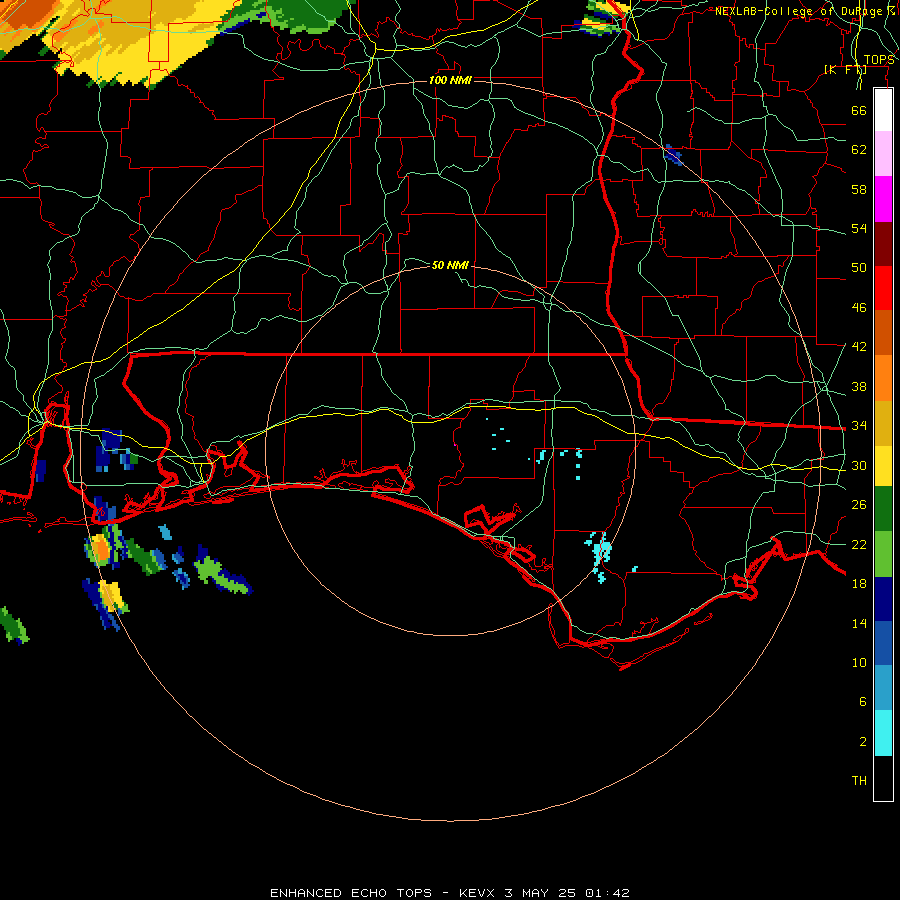The width and height of the screenshot is (900, 900).
Task: Click the '54' legend value label
Action: 859,228
